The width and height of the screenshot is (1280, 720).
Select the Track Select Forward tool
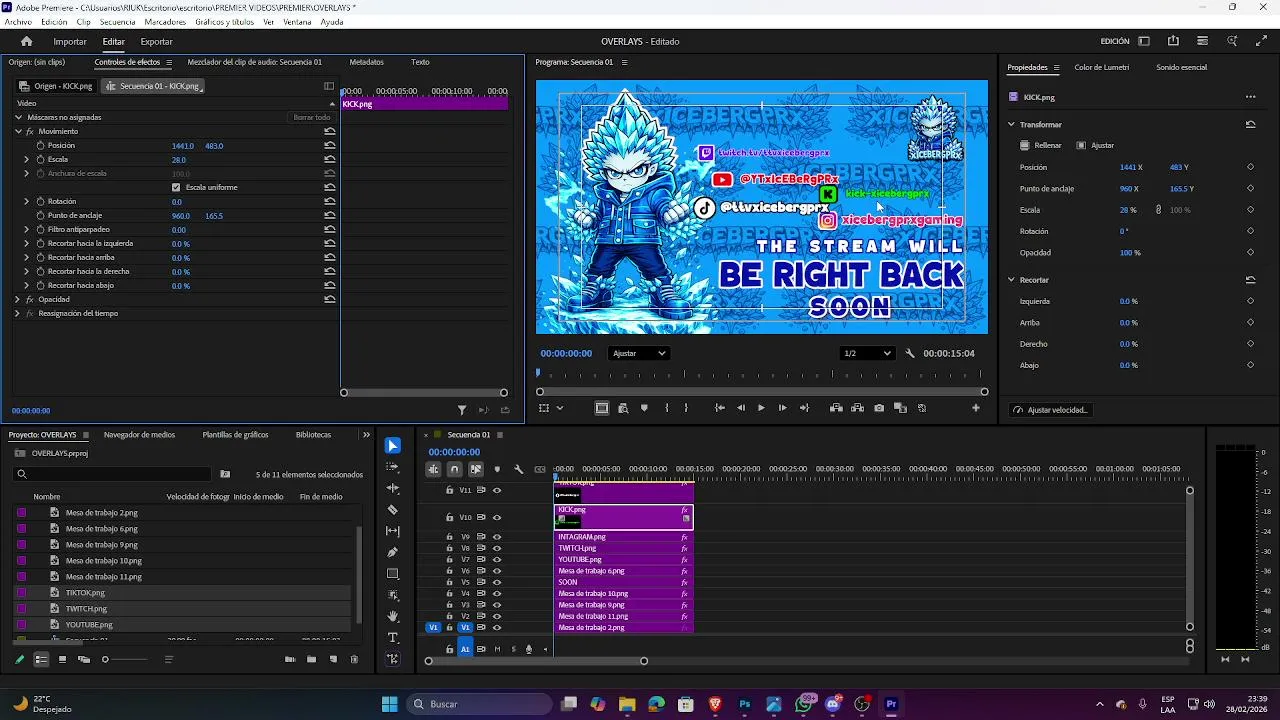click(393, 467)
